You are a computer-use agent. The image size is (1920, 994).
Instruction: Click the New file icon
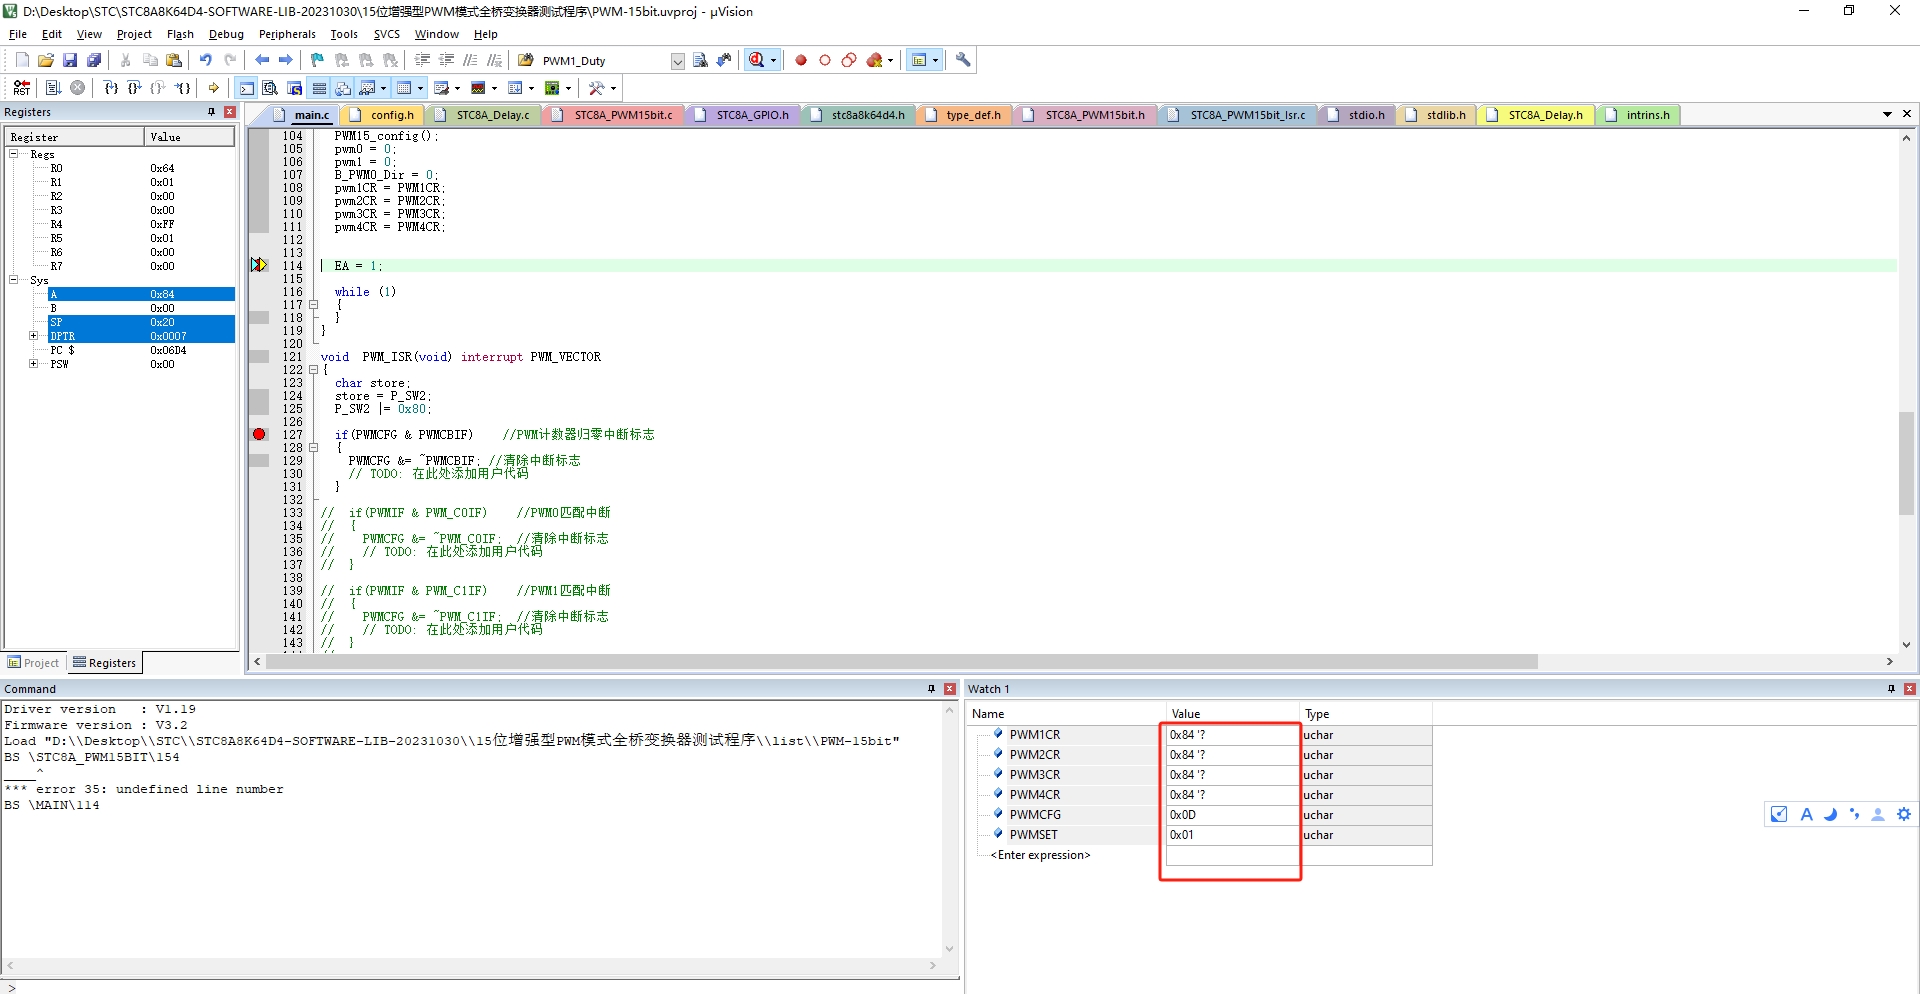(22, 60)
